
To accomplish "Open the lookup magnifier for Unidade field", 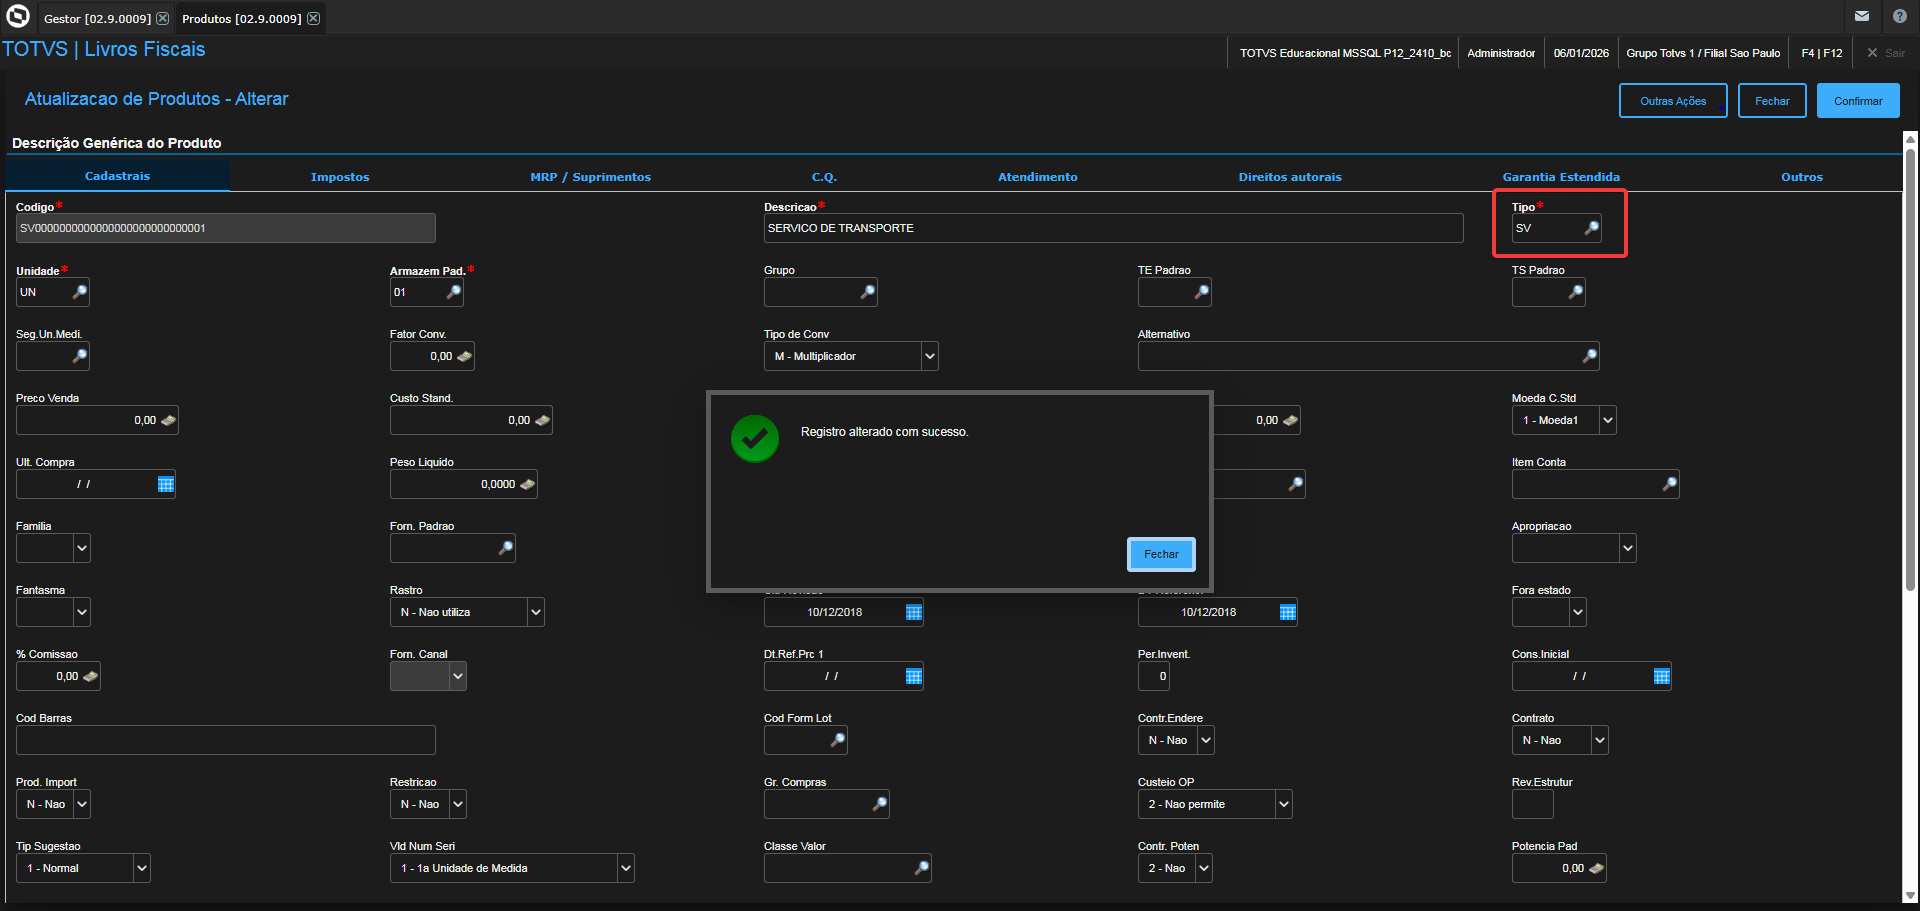I will pos(80,292).
